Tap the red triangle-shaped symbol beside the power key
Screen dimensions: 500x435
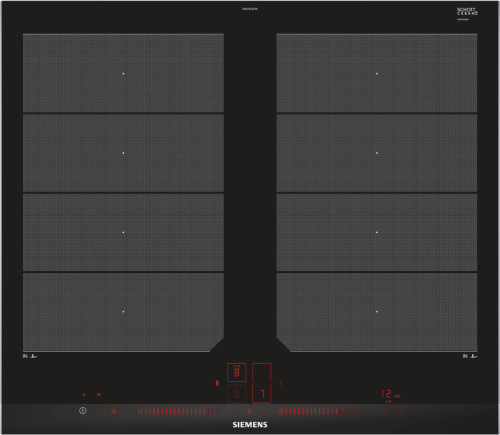coord(114,411)
